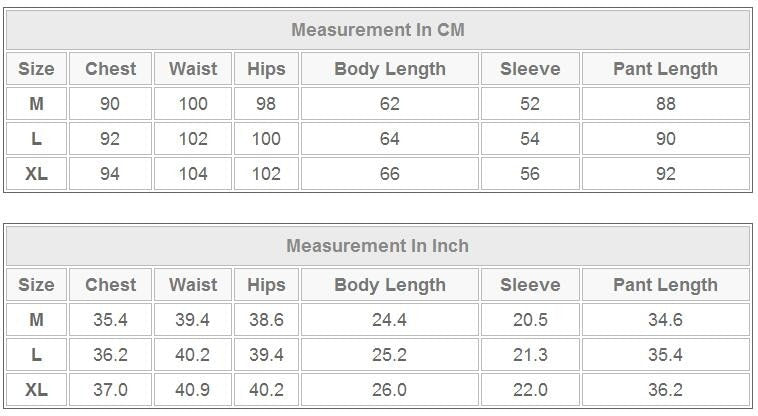
Task: Select the 37.0 chest cell for XL
Action: coord(110,390)
